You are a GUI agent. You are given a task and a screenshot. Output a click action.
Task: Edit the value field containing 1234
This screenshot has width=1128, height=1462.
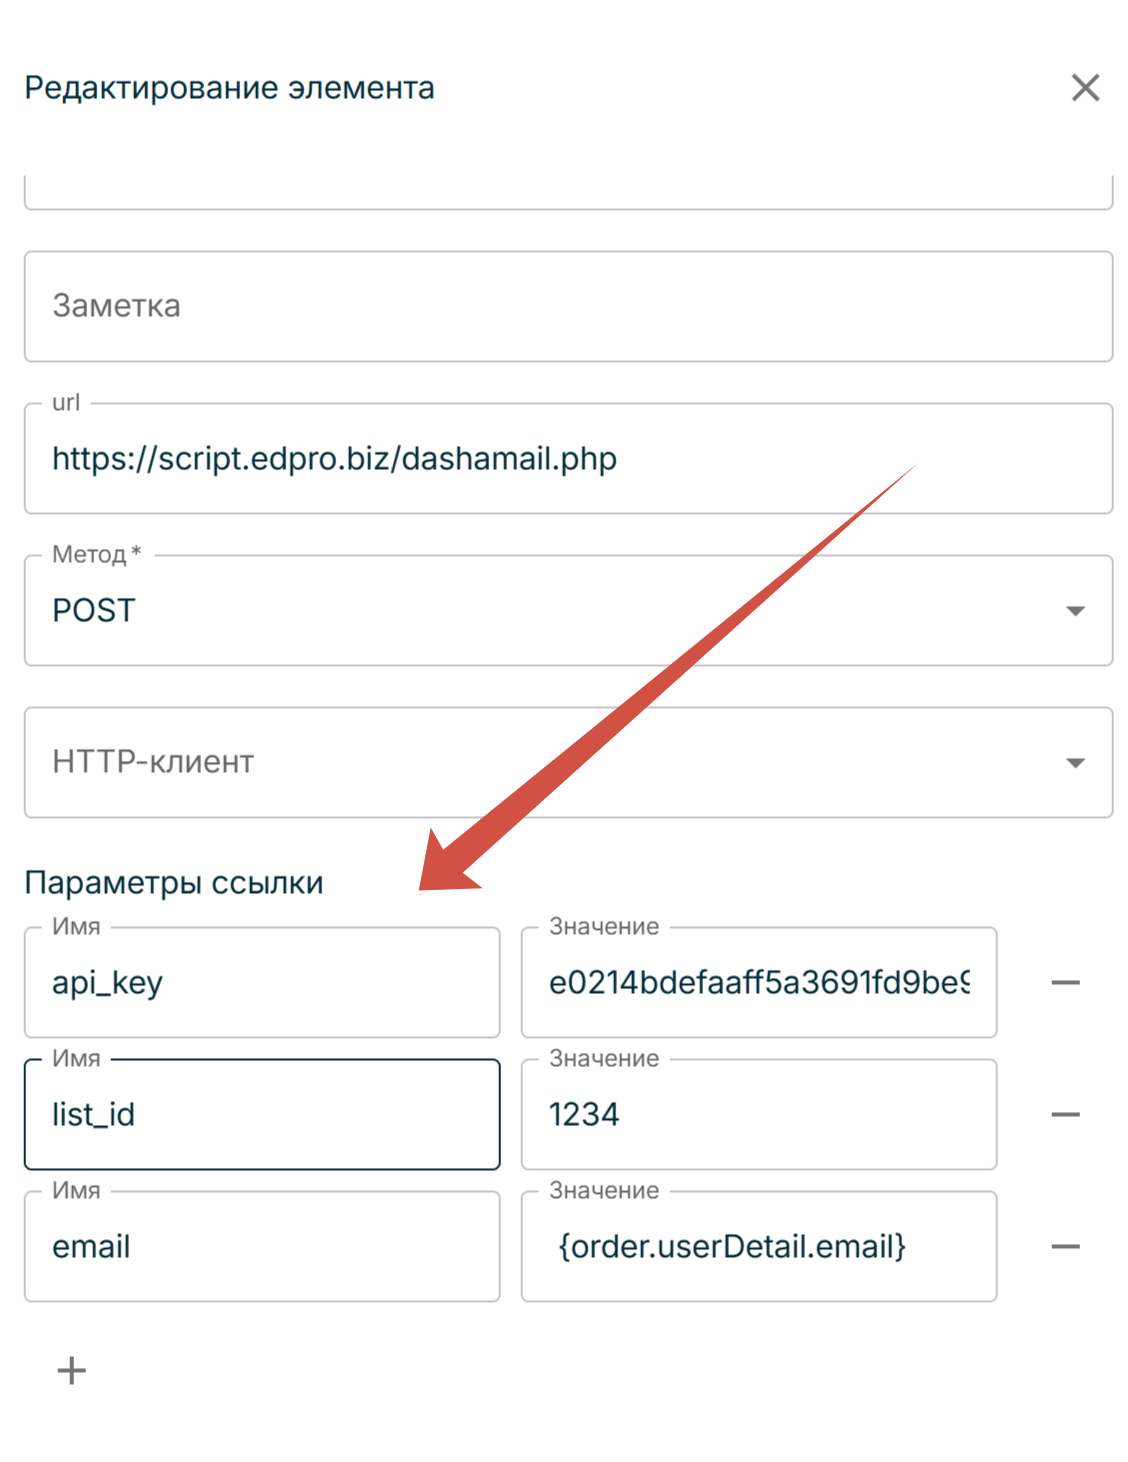pos(758,1115)
